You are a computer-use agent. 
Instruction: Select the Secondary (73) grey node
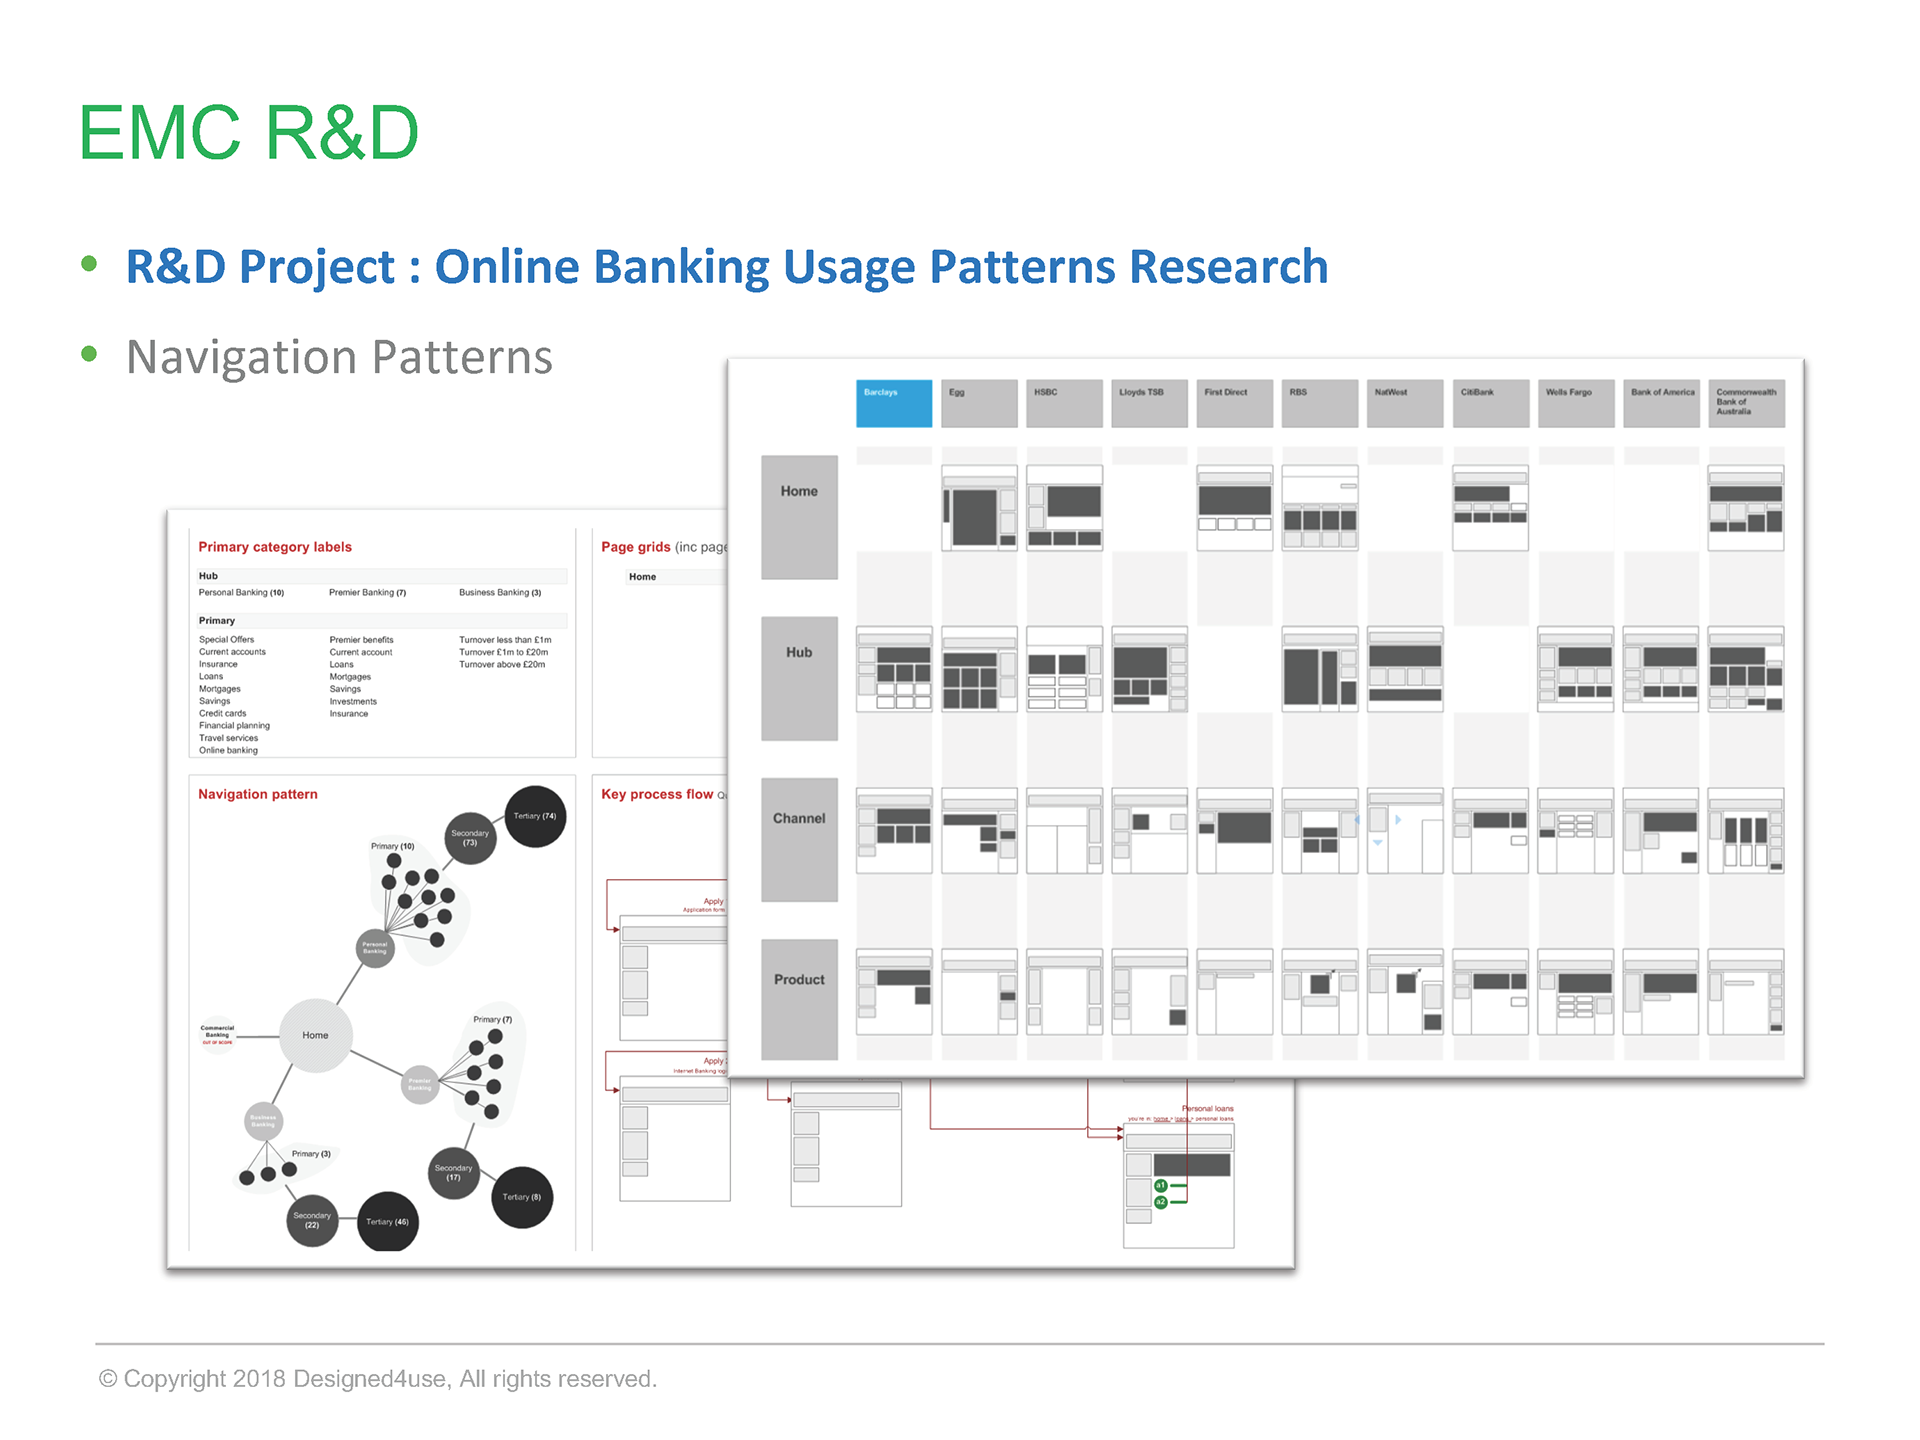click(x=470, y=838)
